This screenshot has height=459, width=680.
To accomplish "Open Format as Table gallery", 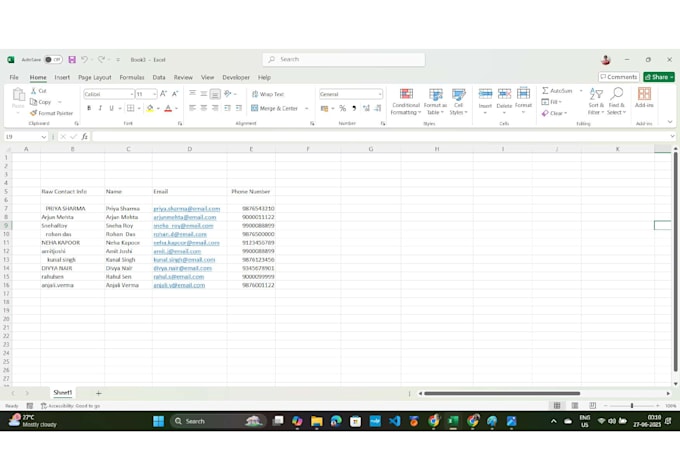I will [x=435, y=102].
